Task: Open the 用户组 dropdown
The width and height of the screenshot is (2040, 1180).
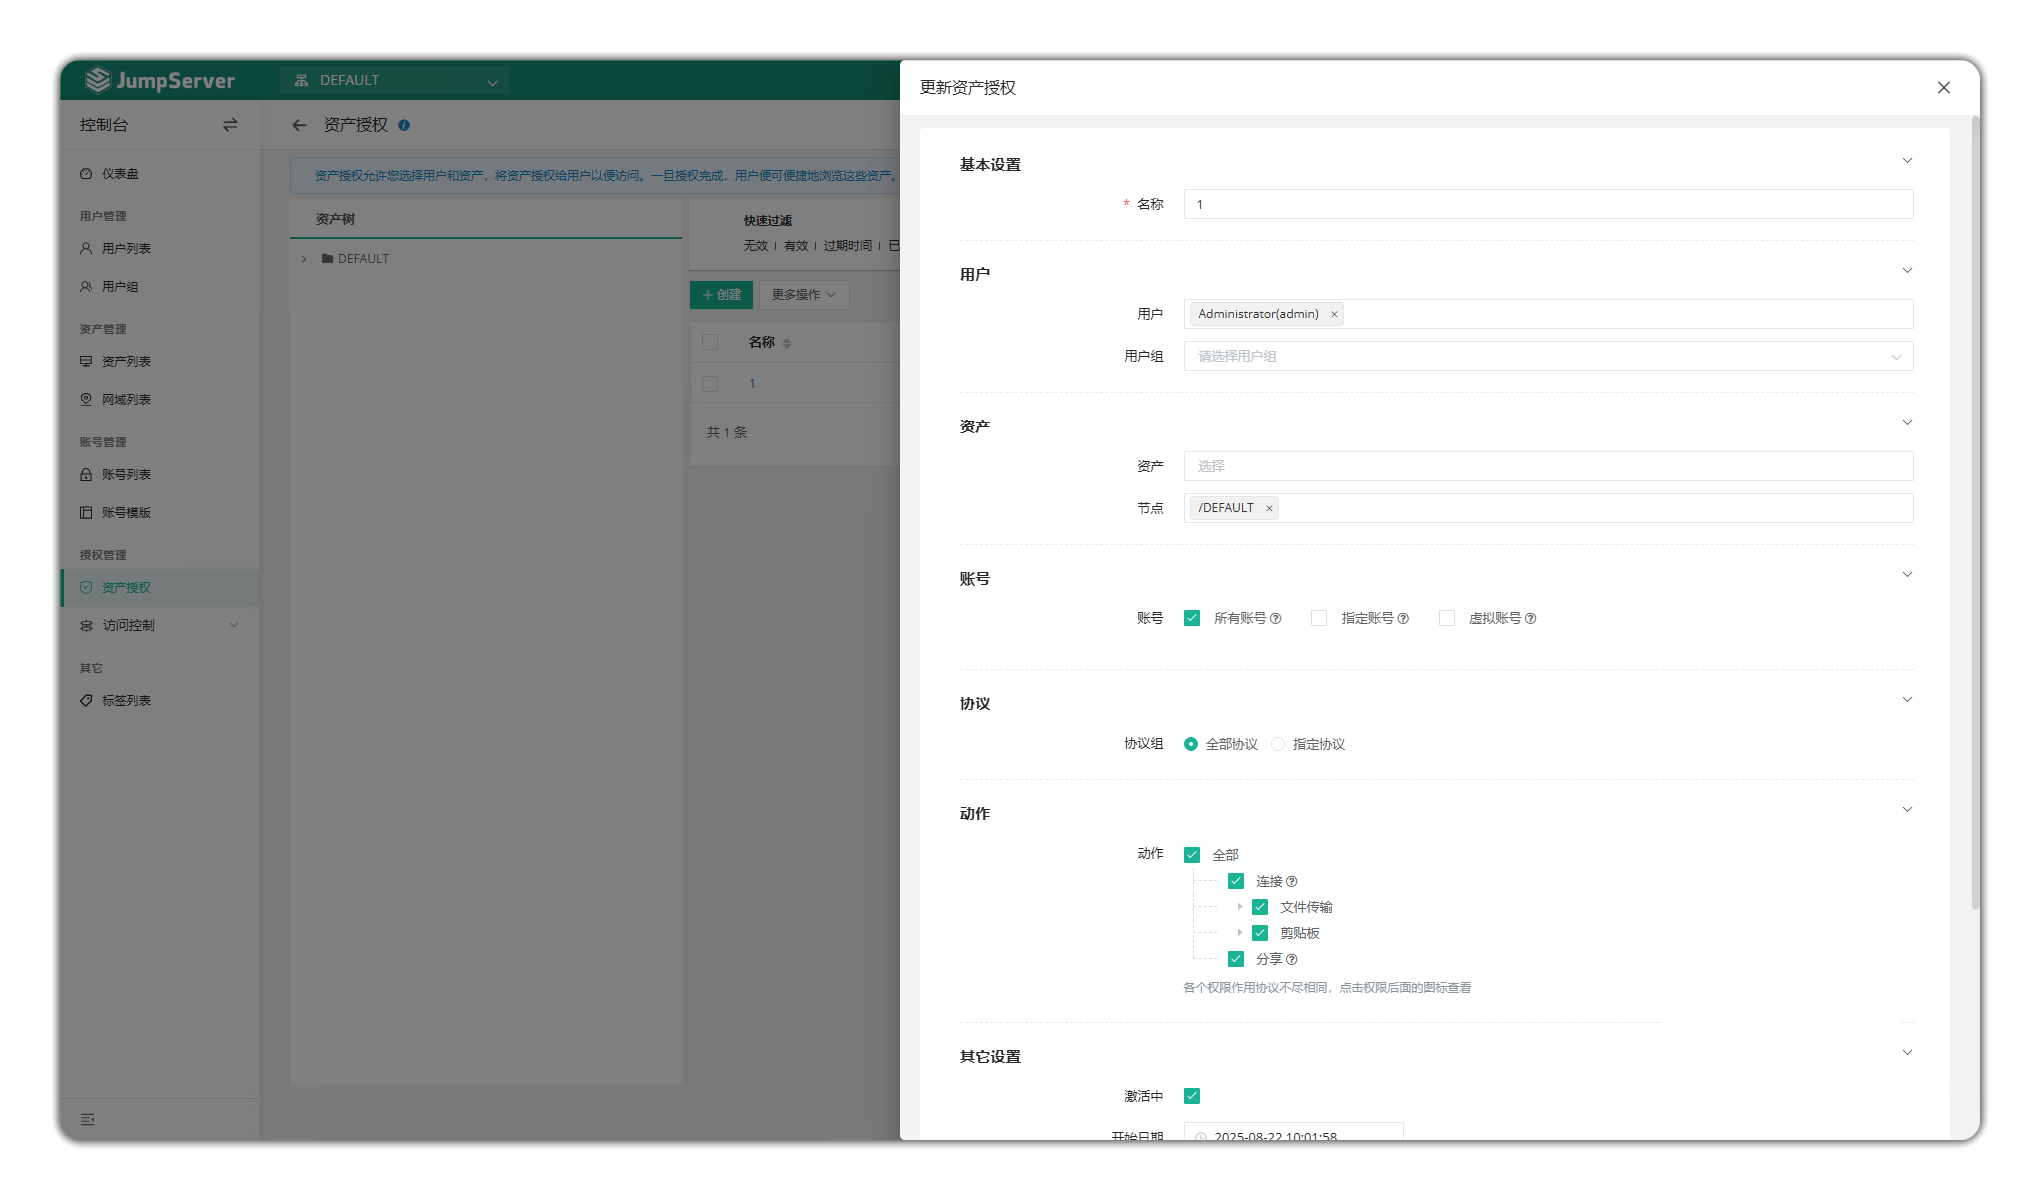Action: [1548, 357]
